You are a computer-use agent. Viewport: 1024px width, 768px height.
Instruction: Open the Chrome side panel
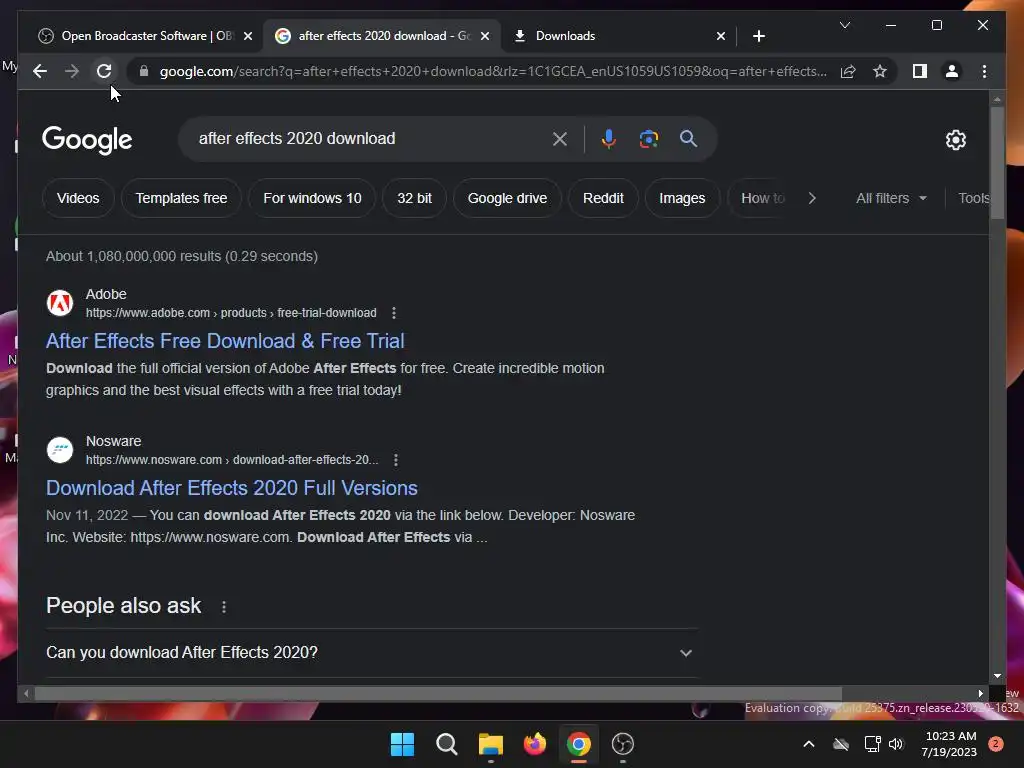[x=920, y=71]
